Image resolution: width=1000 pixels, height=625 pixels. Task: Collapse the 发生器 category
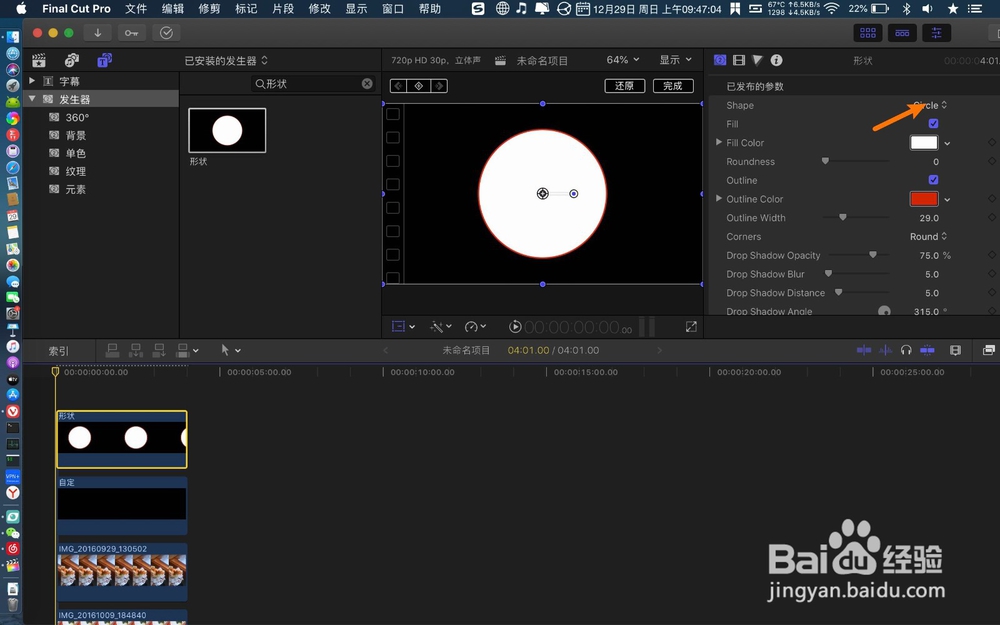pyautogui.click(x=32, y=99)
